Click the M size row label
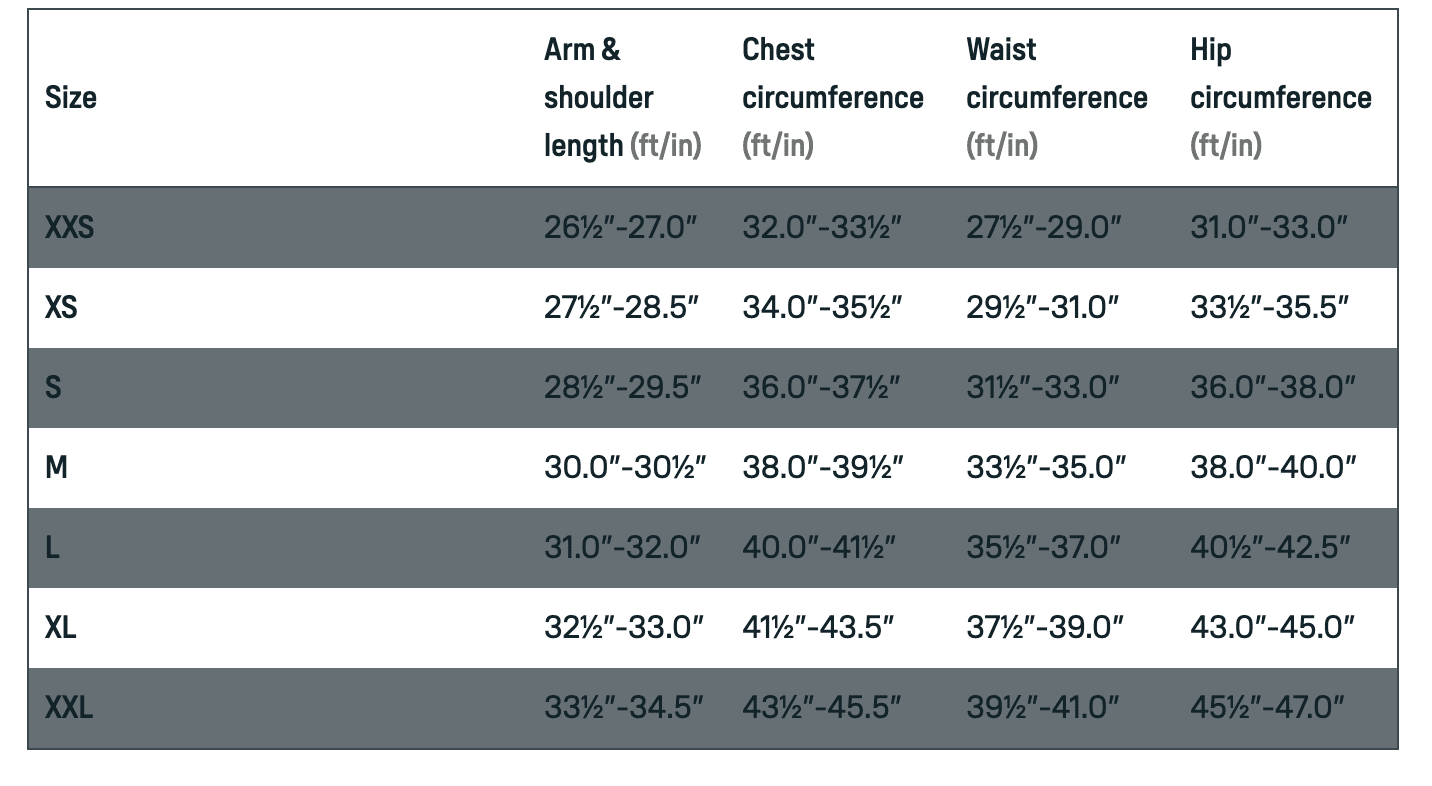 [x=56, y=467]
